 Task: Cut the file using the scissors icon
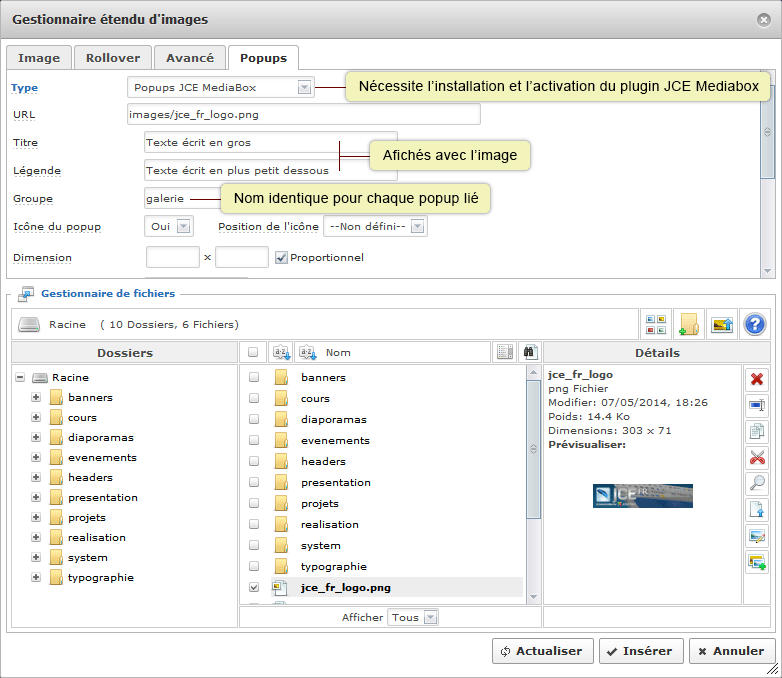(756, 457)
